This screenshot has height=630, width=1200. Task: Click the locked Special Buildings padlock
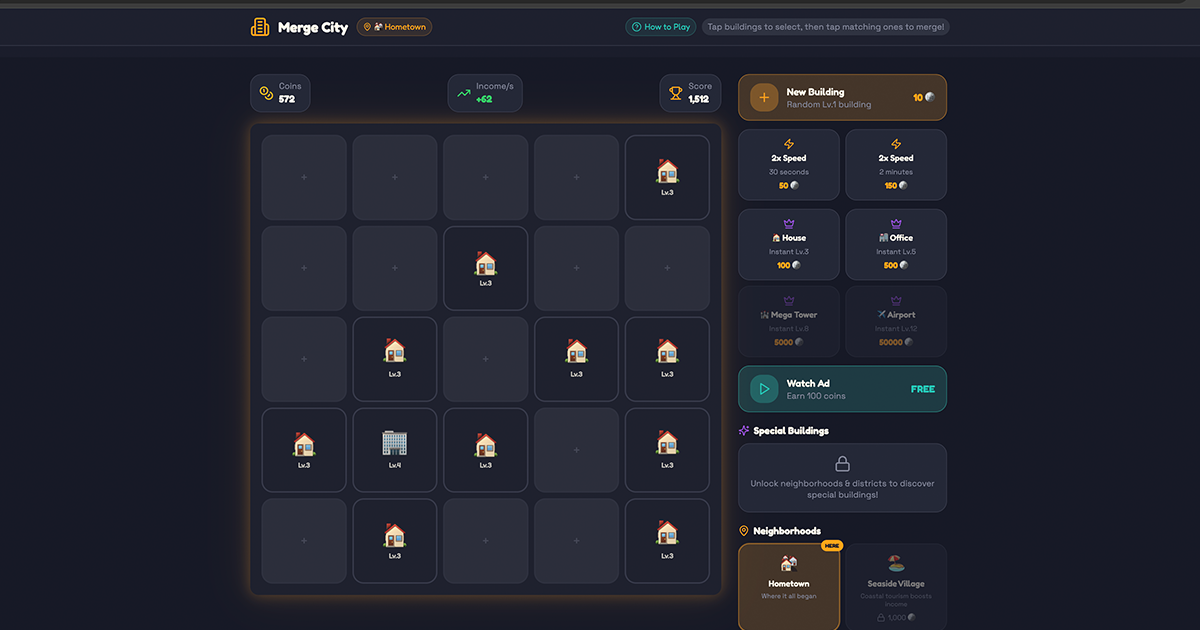click(841, 462)
